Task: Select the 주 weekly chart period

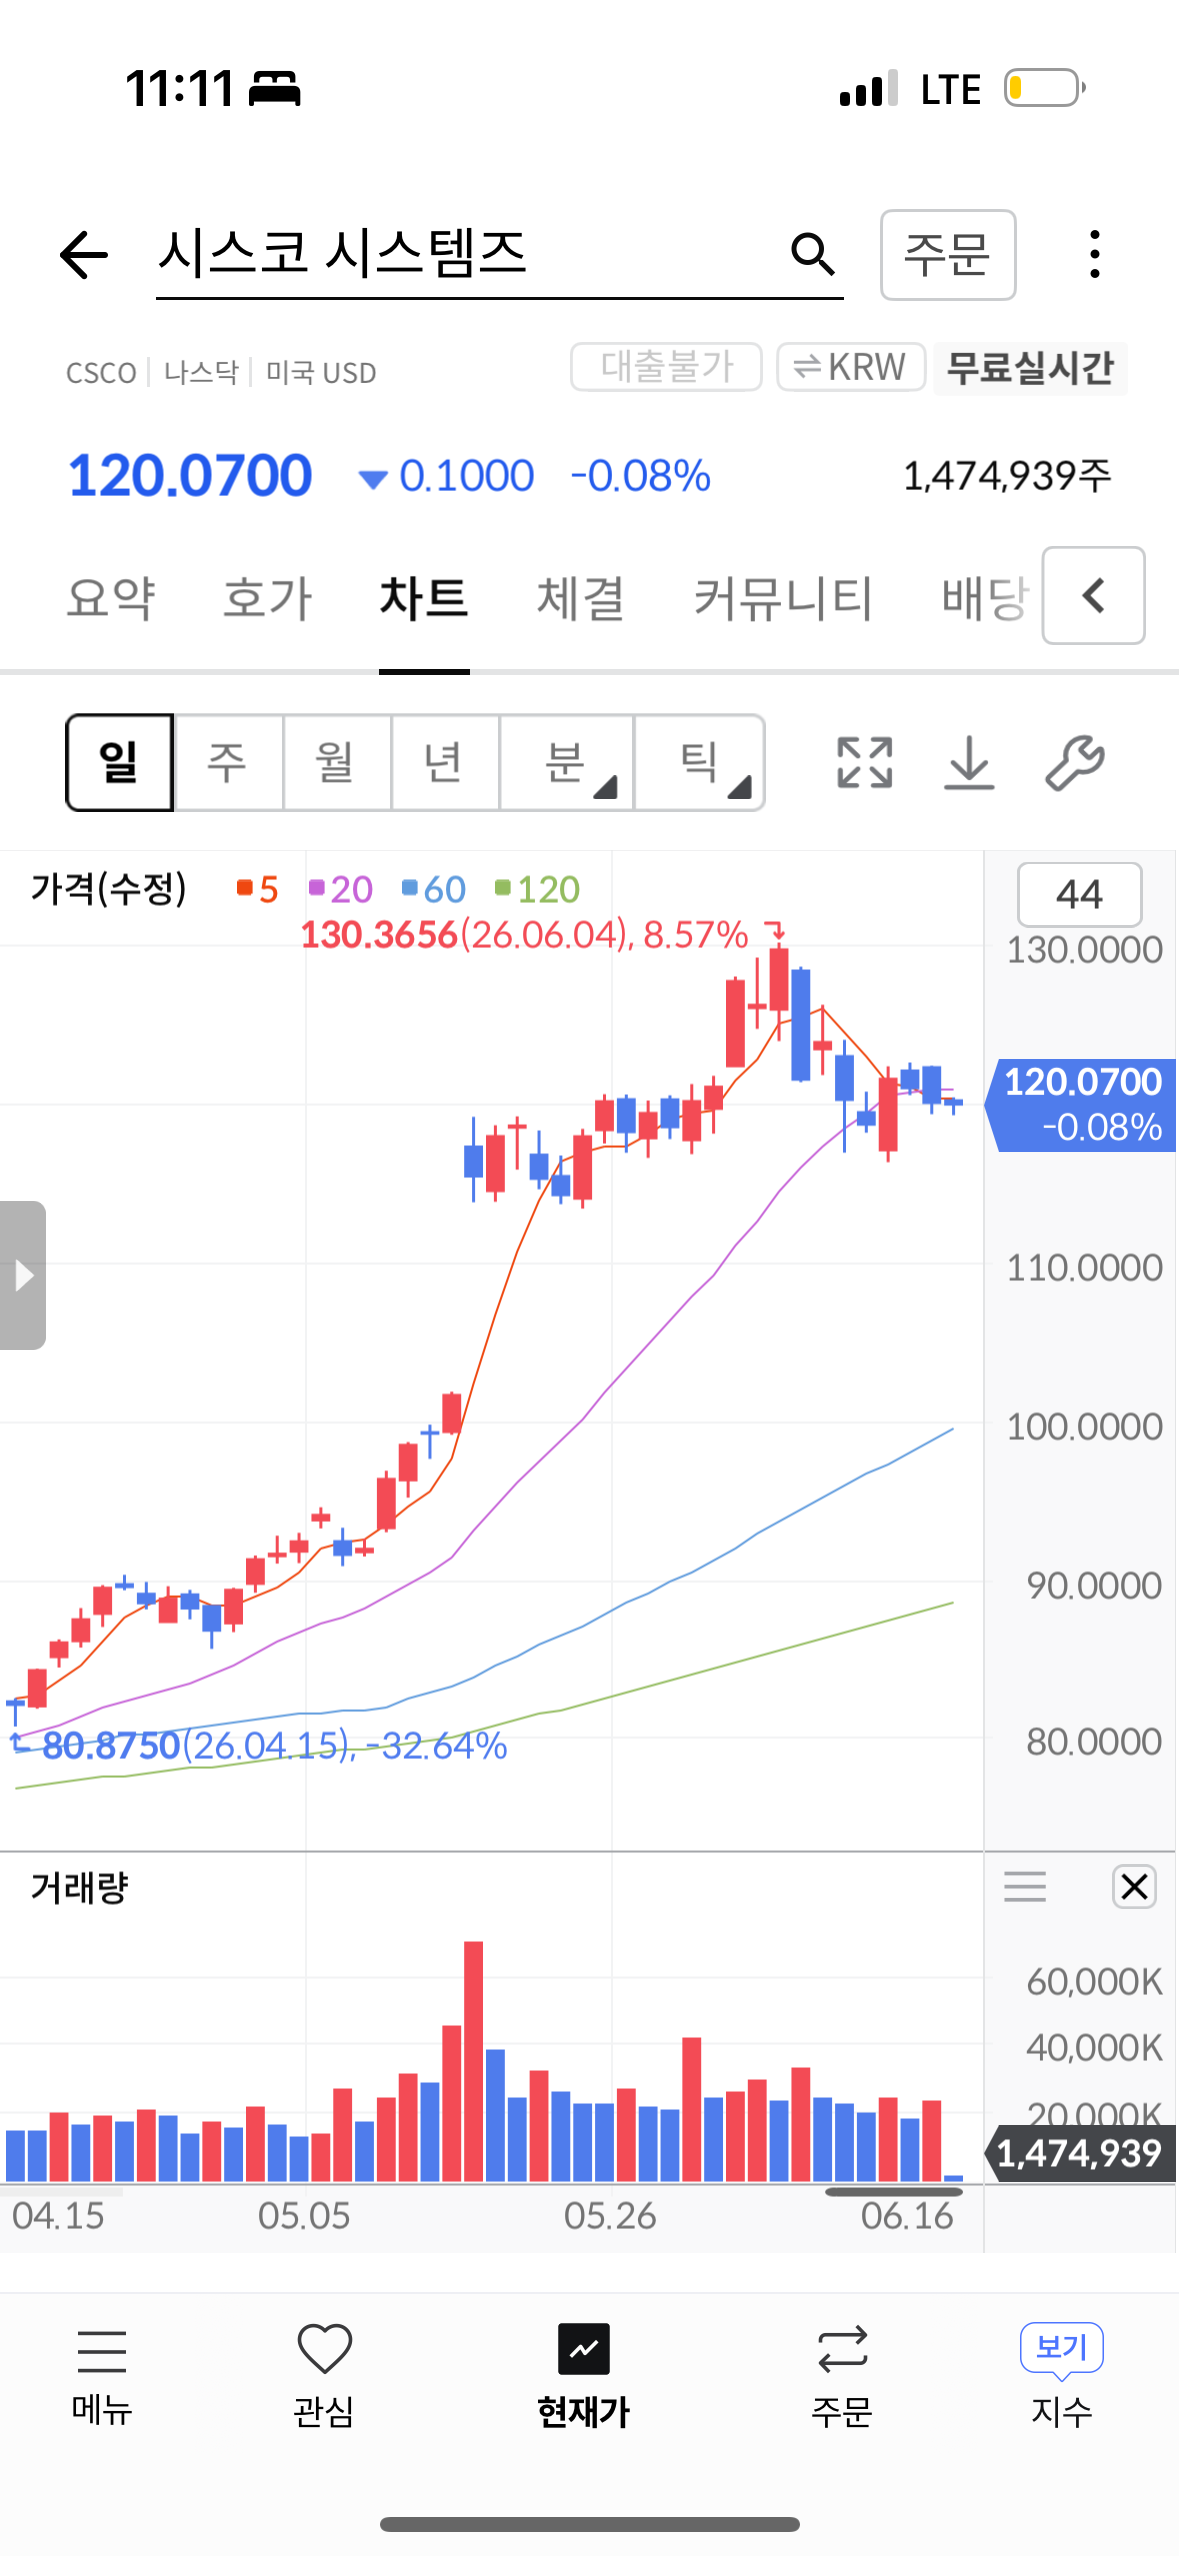Action: (x=228, y=763)
